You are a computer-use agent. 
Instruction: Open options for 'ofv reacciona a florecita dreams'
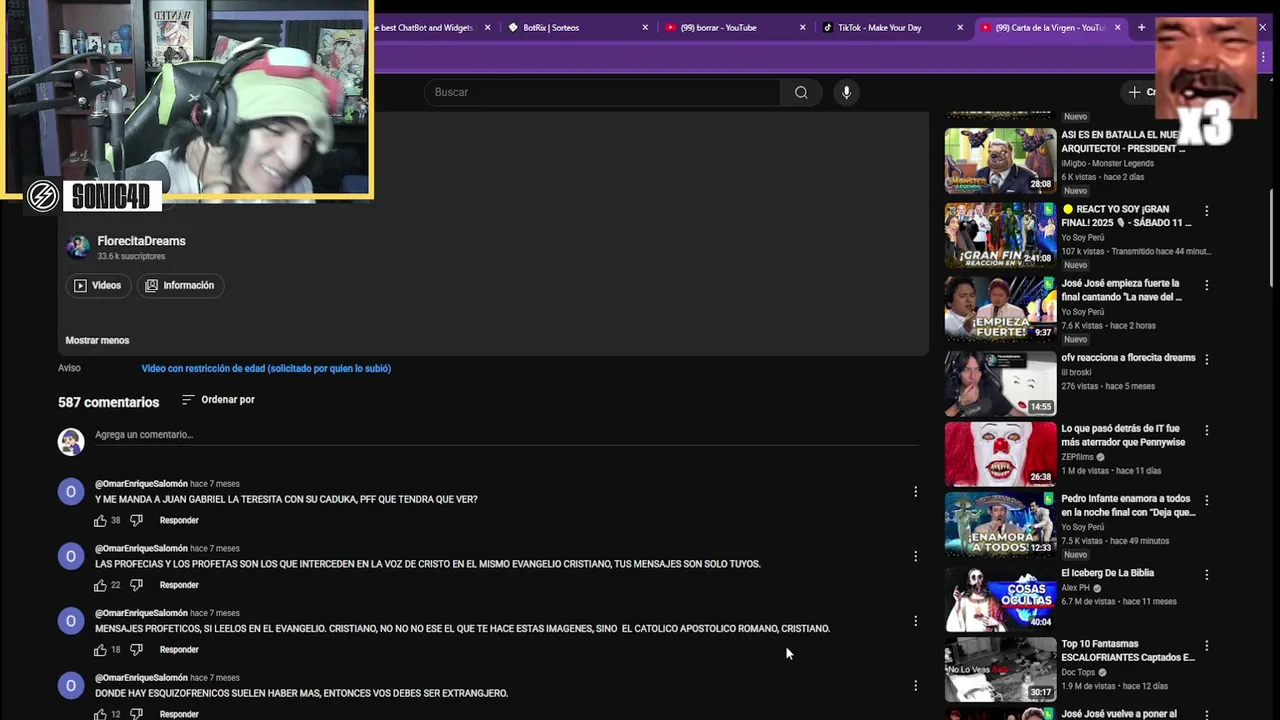pyautogui.click(x=1206, y=359)
